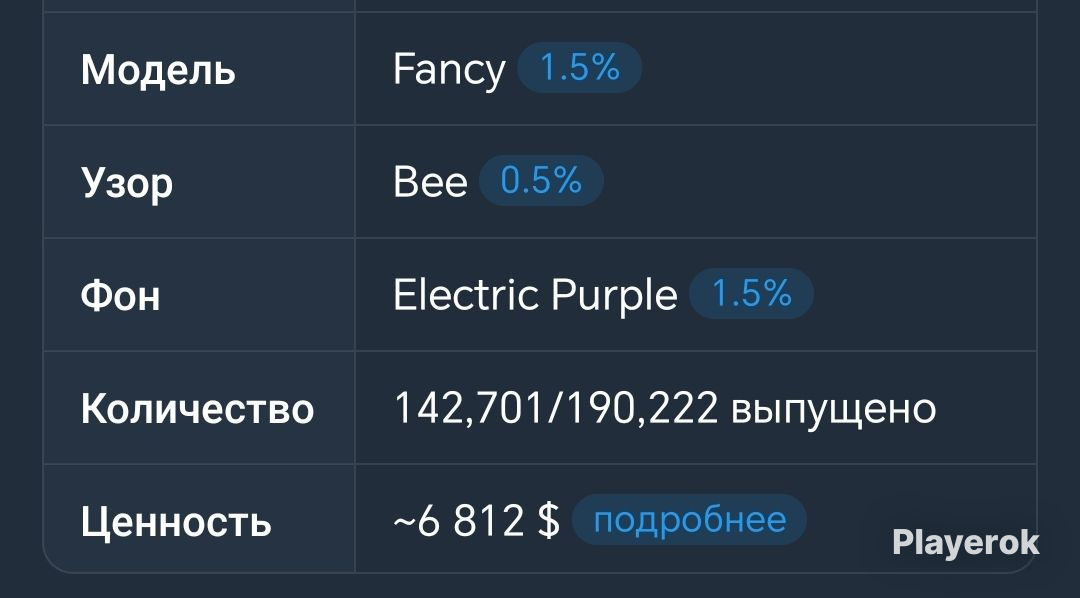Tap the 1.5% badge next to Electric Purple

point(751,293)
